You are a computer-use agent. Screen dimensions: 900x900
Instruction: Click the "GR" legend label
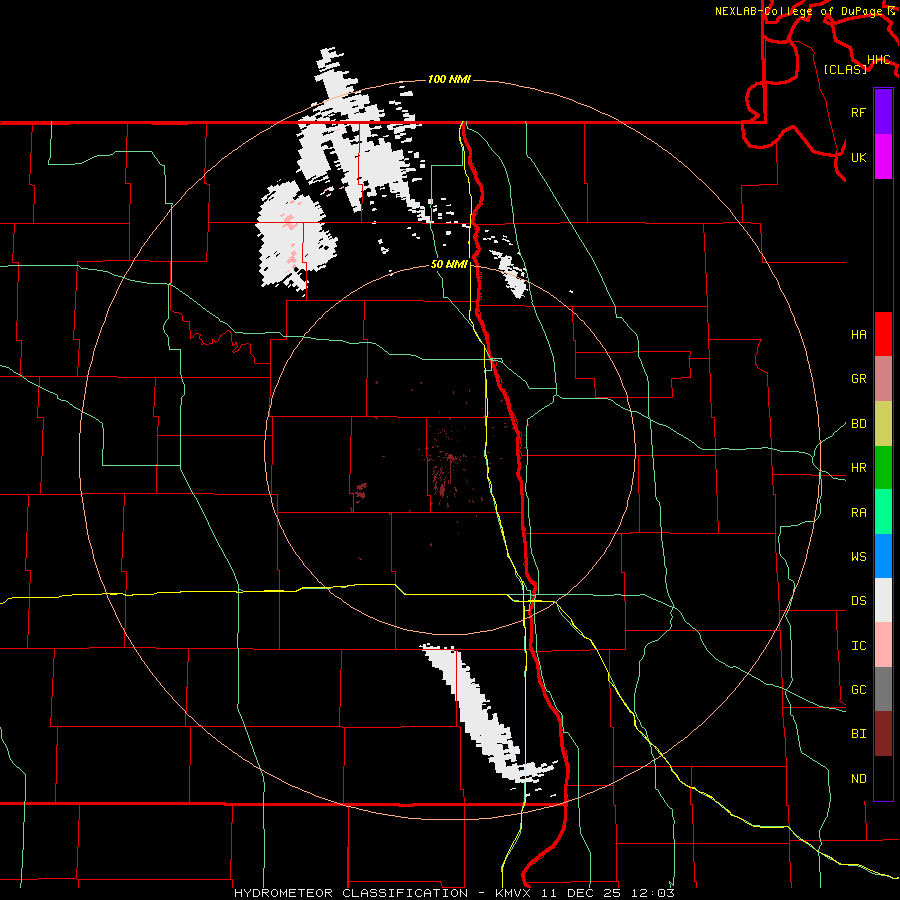point(858,379)
